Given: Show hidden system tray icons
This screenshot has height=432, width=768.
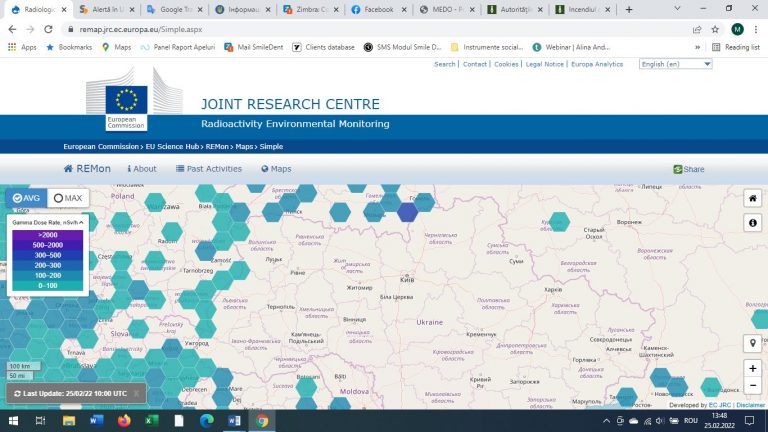Looking at the screenshot, I should (606, 421).
